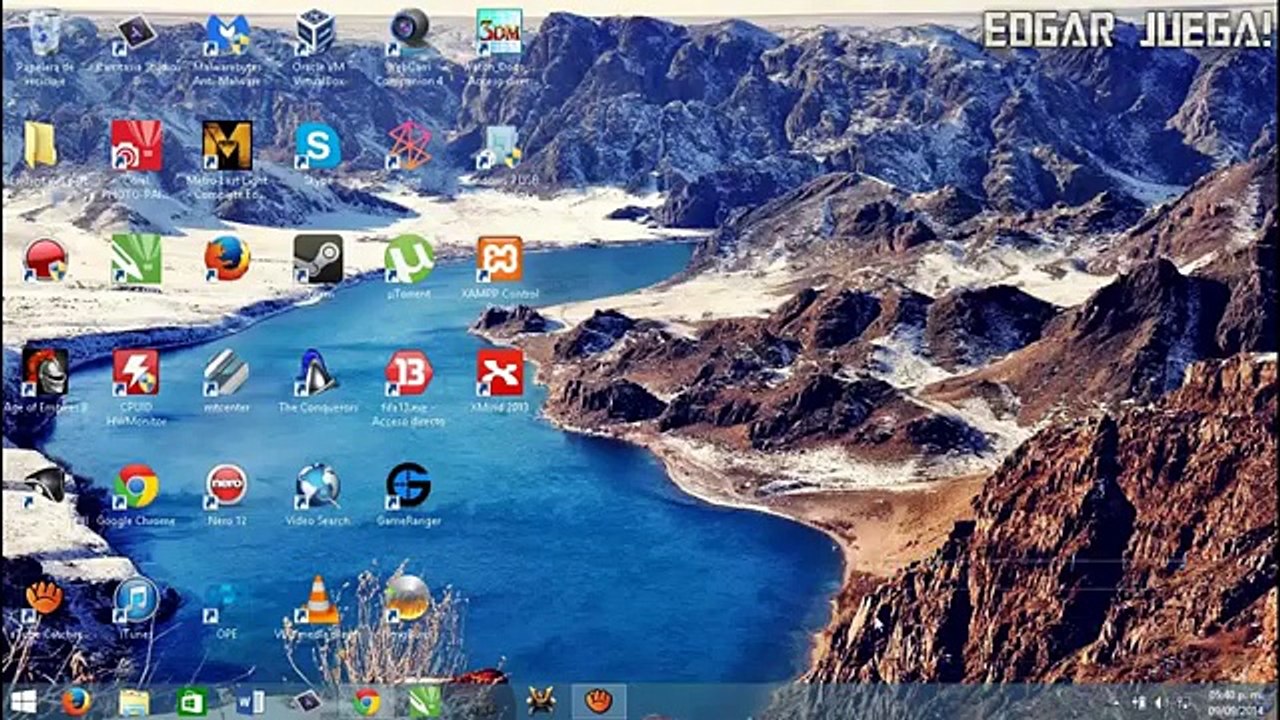This screenshot has width=1280, height=720.
Task: Open the mtcenter shortcut
Action: [x=227, y=373]
